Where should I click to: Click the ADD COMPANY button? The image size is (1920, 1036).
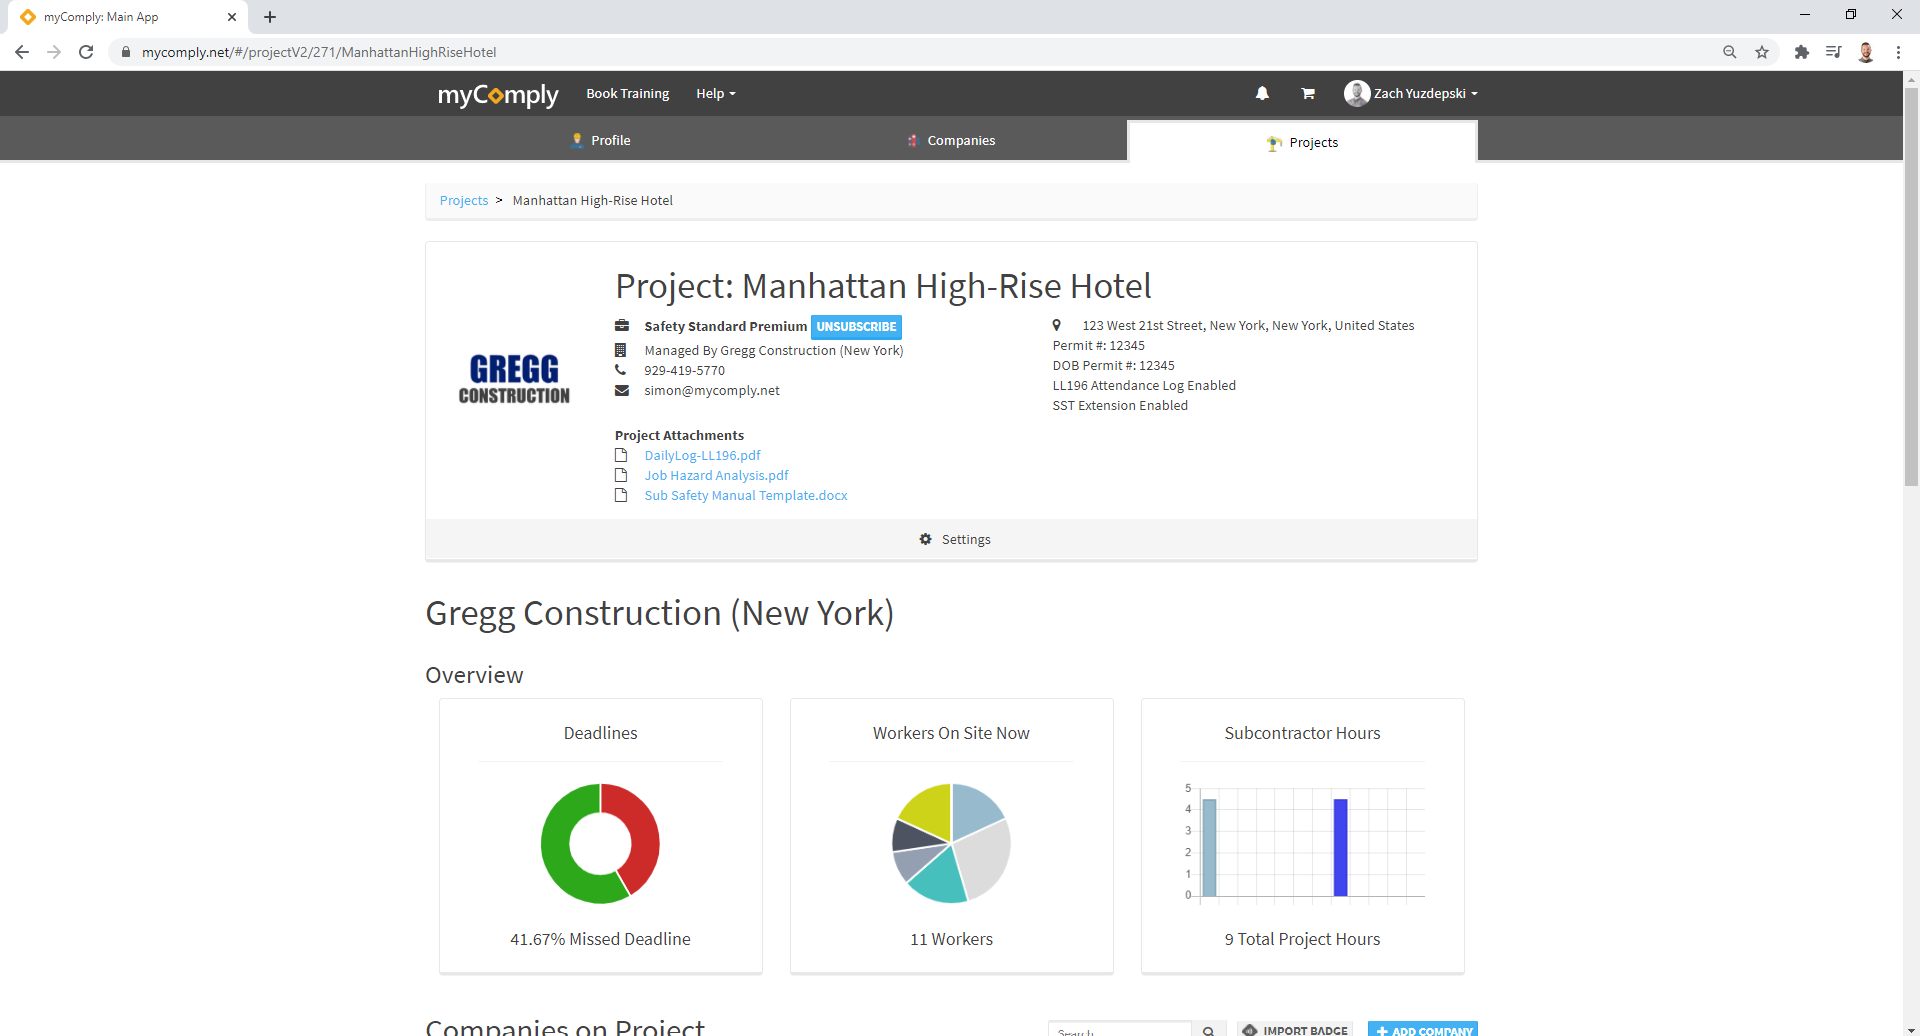(x=1423, y=1030)
